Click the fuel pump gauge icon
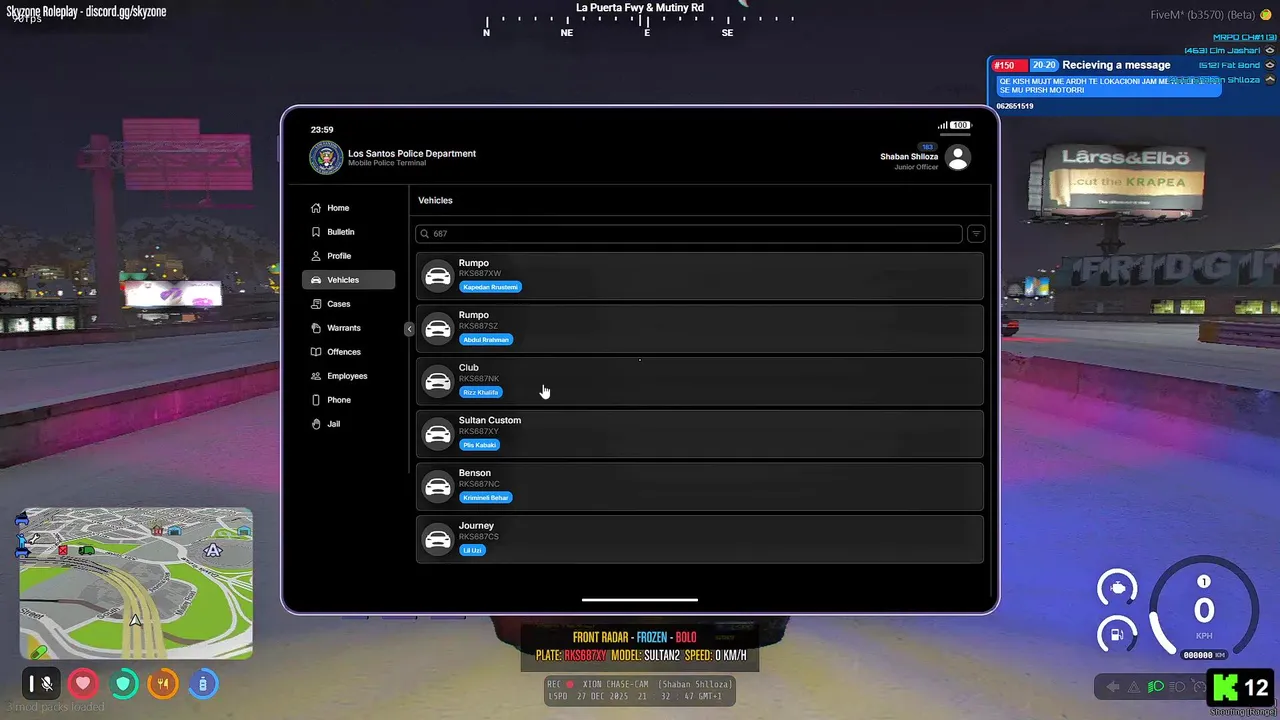This screenshot has width=1280, height=720. tap(1116, 634)
